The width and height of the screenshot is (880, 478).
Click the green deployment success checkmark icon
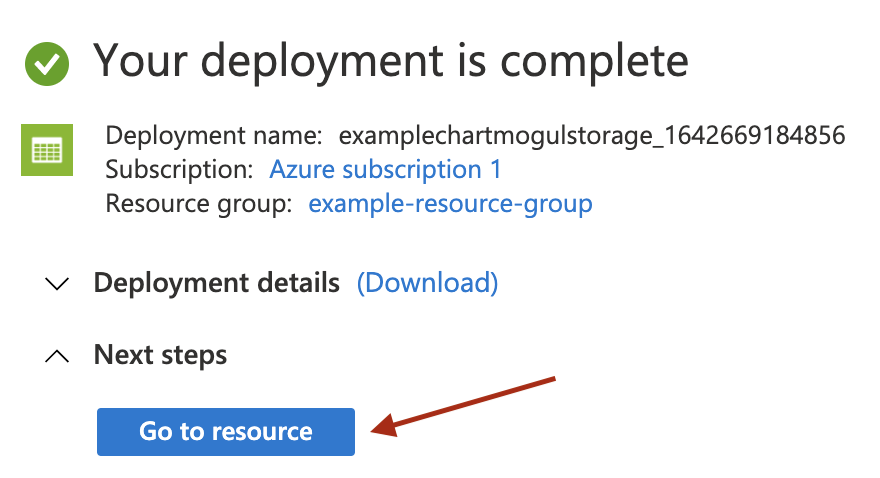coord(47,64)
